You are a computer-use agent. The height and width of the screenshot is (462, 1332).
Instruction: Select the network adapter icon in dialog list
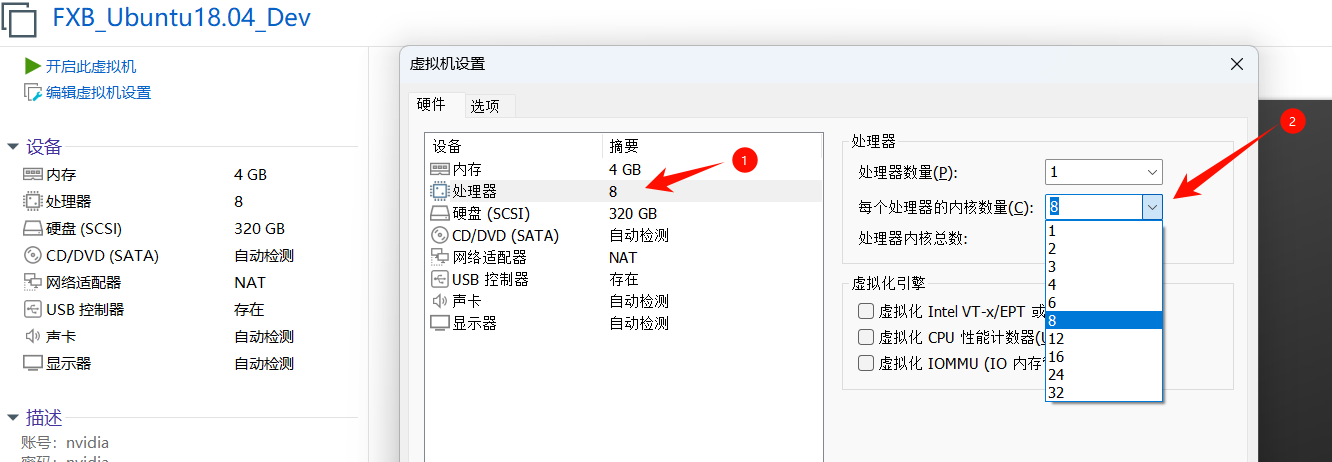point(439,257)
